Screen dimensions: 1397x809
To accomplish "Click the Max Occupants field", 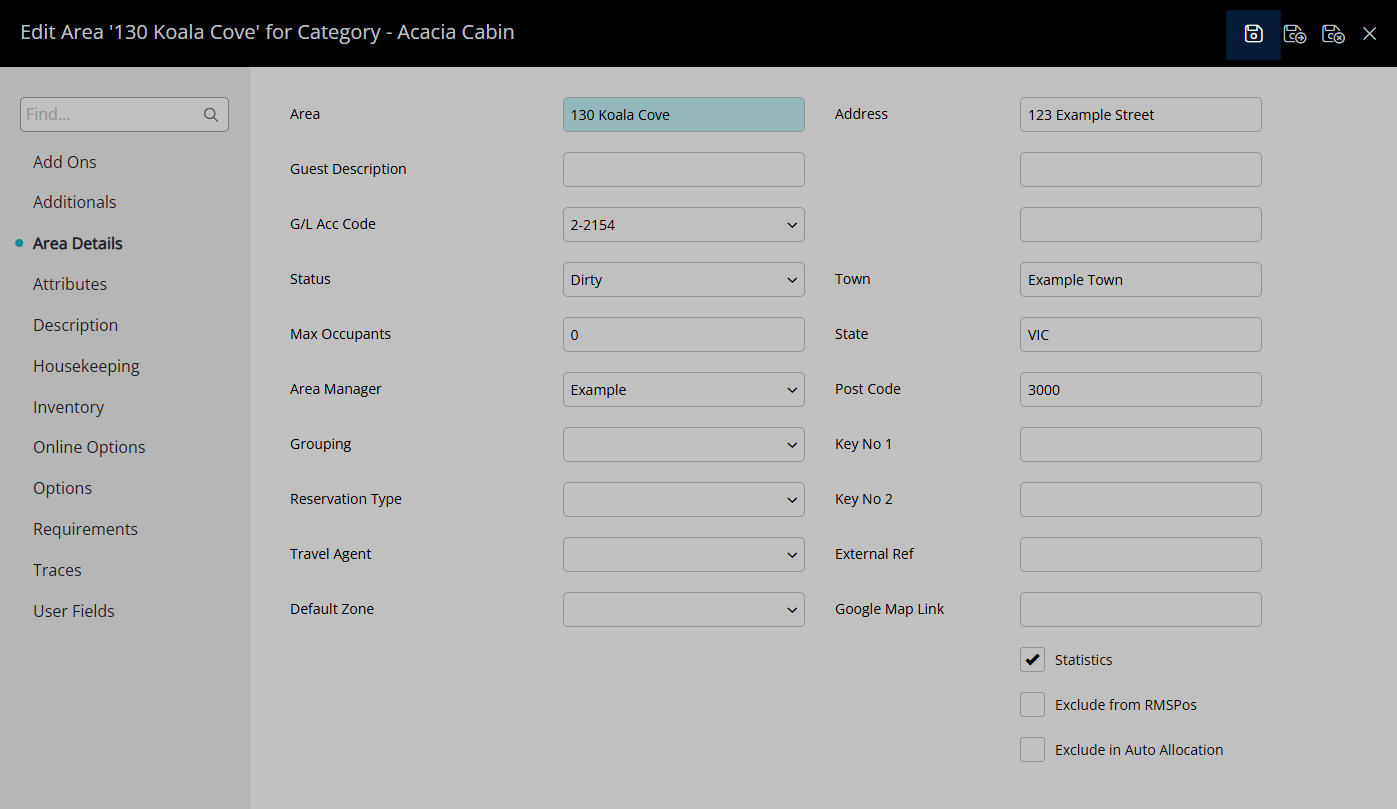I will [684, 335].
